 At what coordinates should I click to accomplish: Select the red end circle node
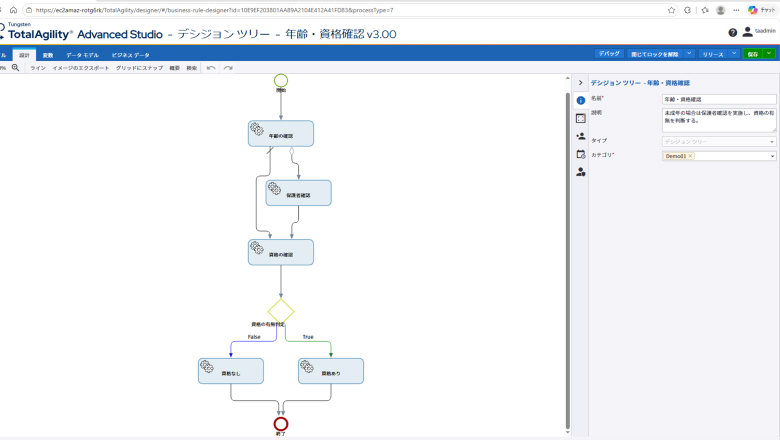[281, 424]
